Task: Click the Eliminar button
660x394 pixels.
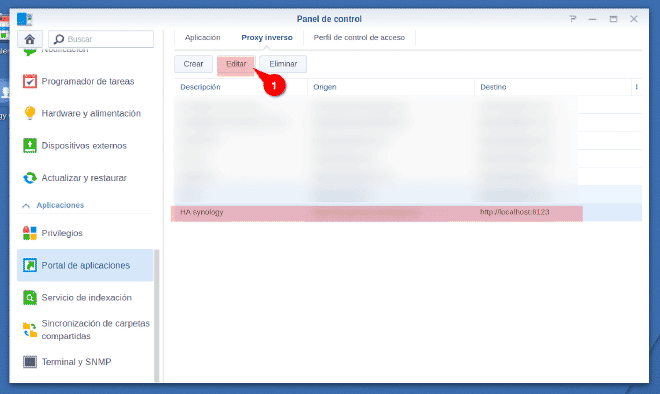Action: (x=283, y=64)
